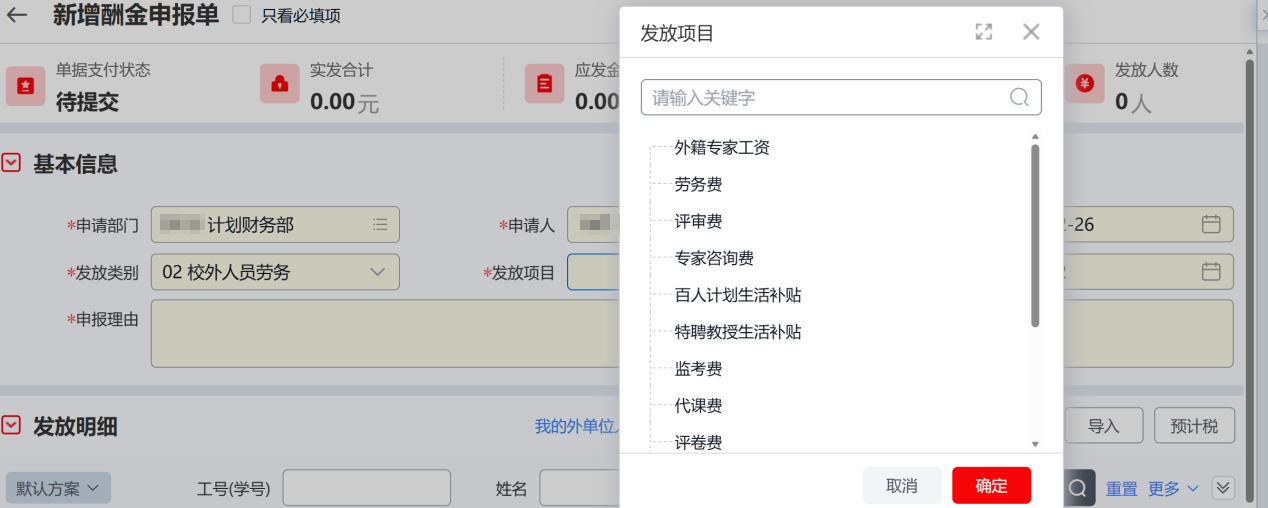Collapse the 发放明细 section
This screenshot has width=1268, height=508.
[11, 426]
